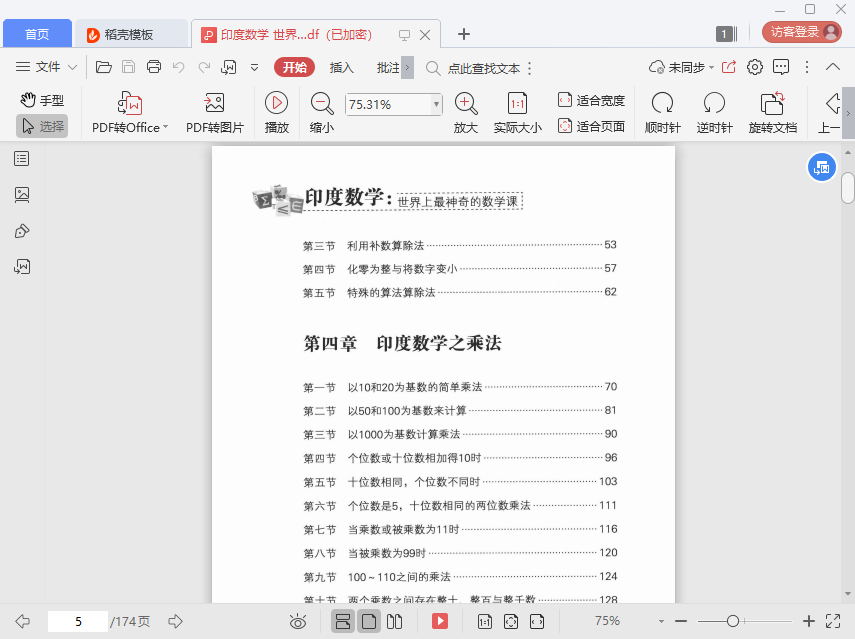Decrease zoom with minus button
This screenshot has height=639, width=855.
click(x=681, y=621)
